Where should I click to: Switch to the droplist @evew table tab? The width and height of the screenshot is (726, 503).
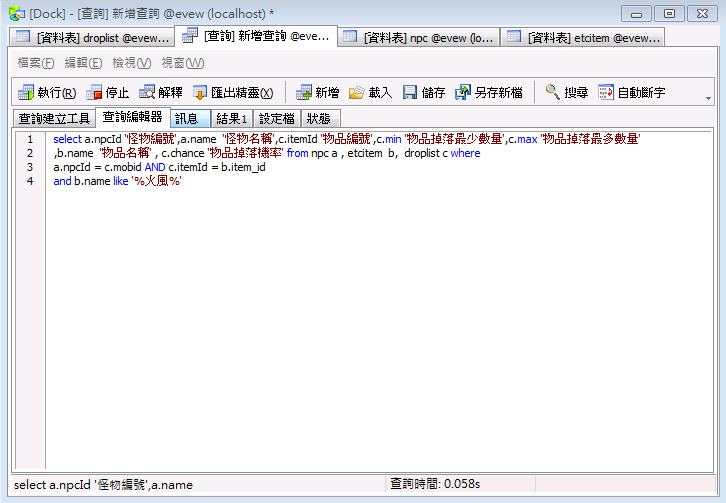tap(91, 37)
